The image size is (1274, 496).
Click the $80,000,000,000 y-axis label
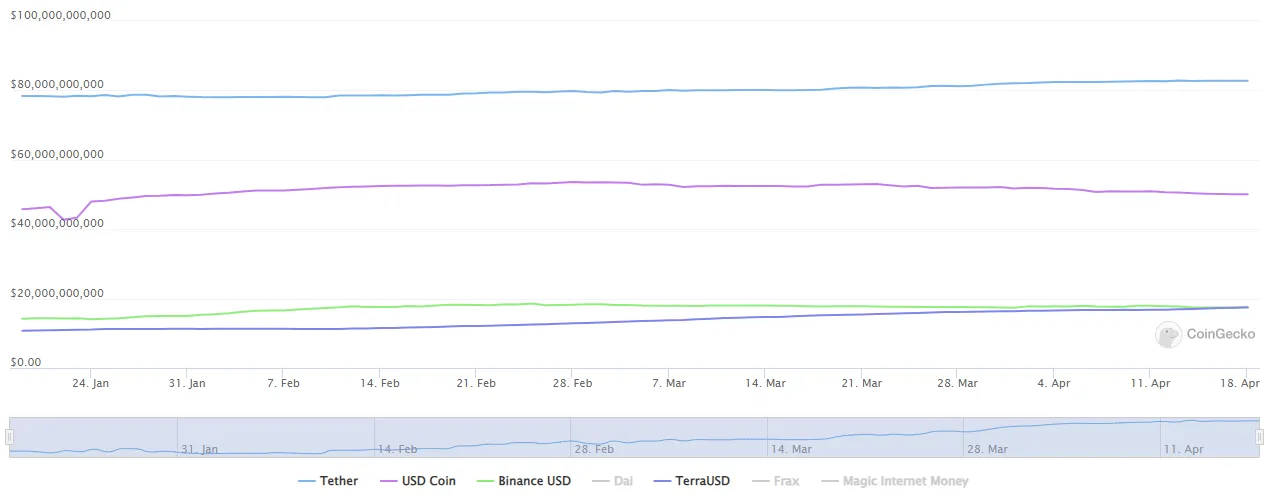pyautogui.click(x=56, y=85)
